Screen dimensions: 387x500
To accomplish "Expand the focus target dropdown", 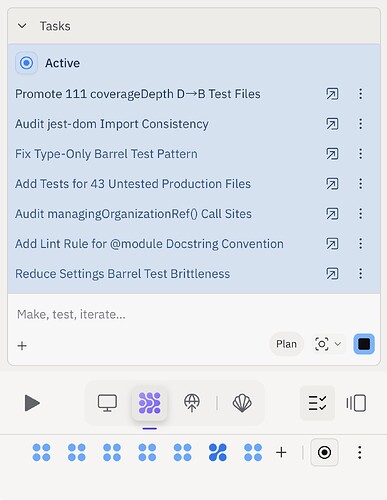I will pos(328,344).
